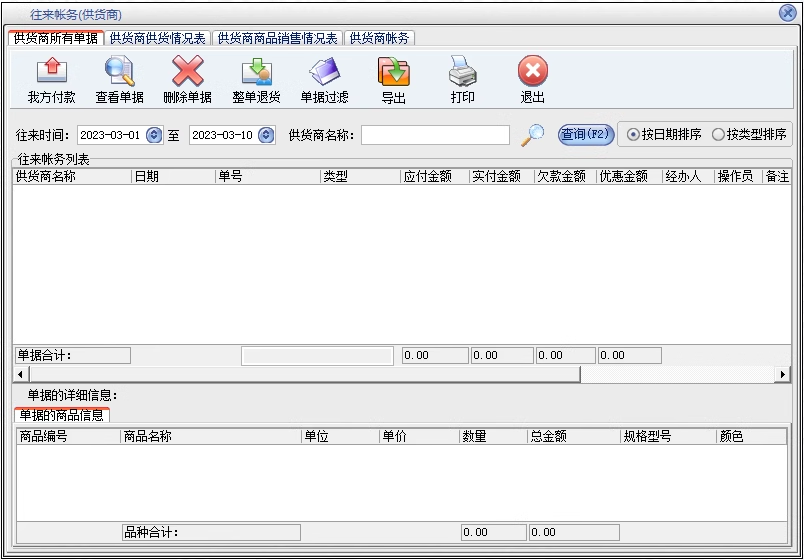Click the 我方付款 payment icon

pyautogui.click(x=52, y=71)
